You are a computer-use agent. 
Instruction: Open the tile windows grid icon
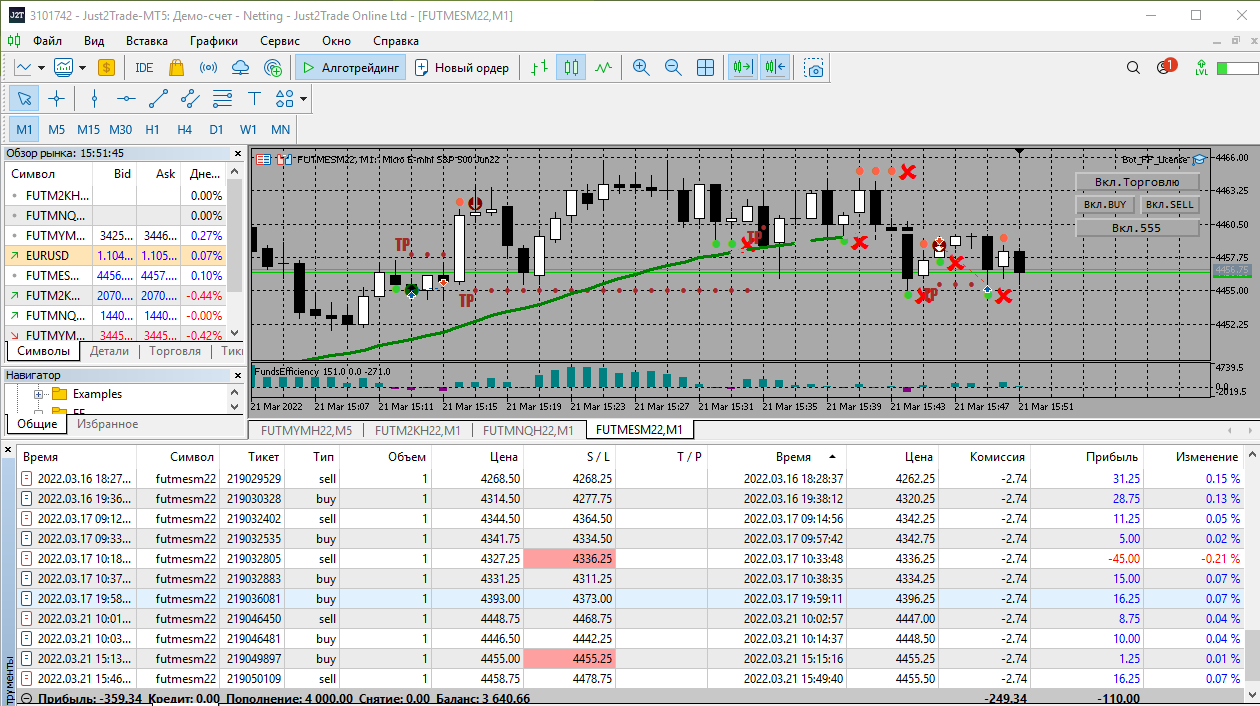coord(705,68)
